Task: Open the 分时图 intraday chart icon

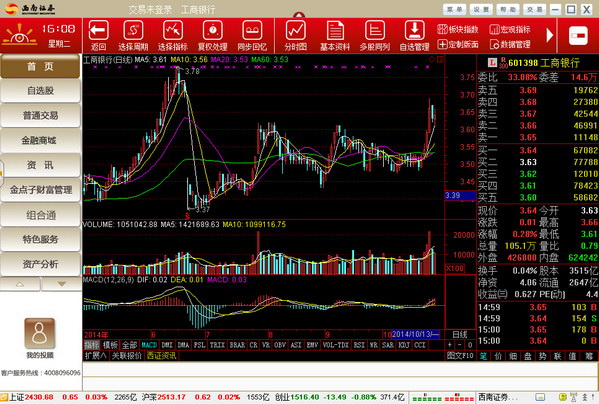Action: point(296,31)
